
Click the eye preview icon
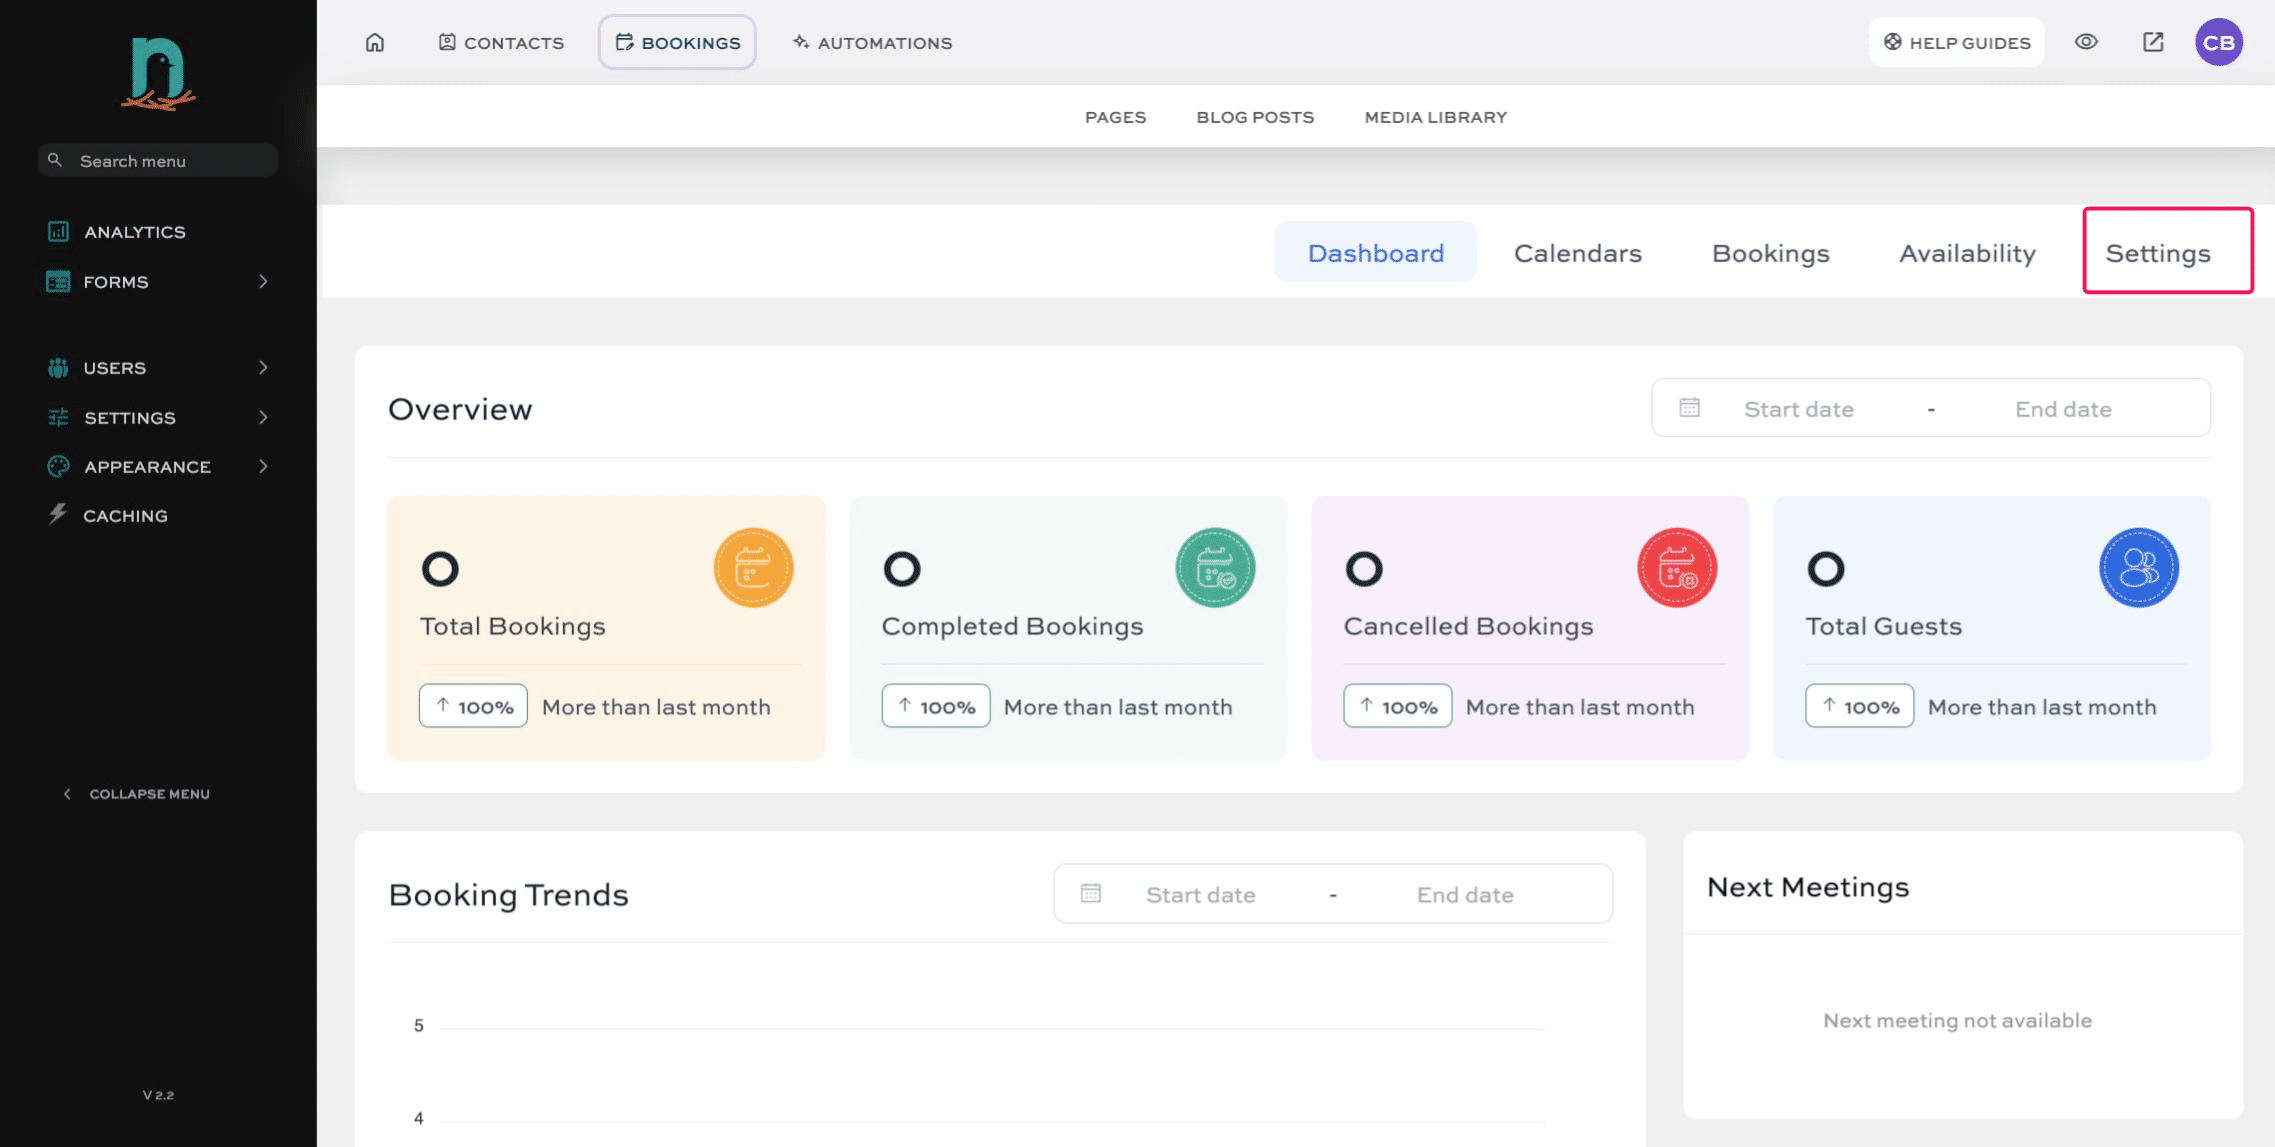tap(2086, 42)
